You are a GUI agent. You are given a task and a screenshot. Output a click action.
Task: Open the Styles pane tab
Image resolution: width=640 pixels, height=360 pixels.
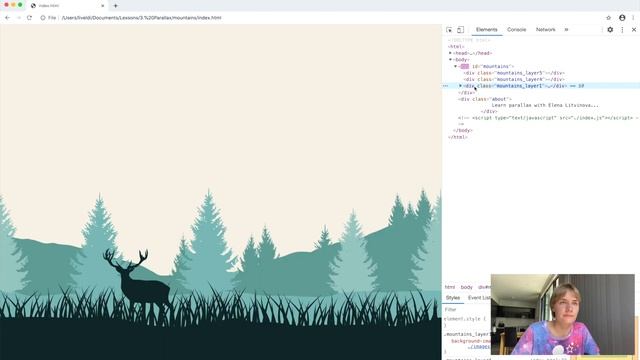(453, 298)
